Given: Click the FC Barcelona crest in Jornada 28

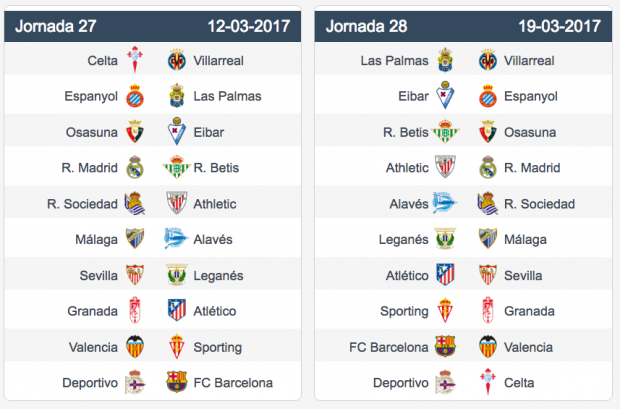Looking at the screenshot, I should pos(445,347).
